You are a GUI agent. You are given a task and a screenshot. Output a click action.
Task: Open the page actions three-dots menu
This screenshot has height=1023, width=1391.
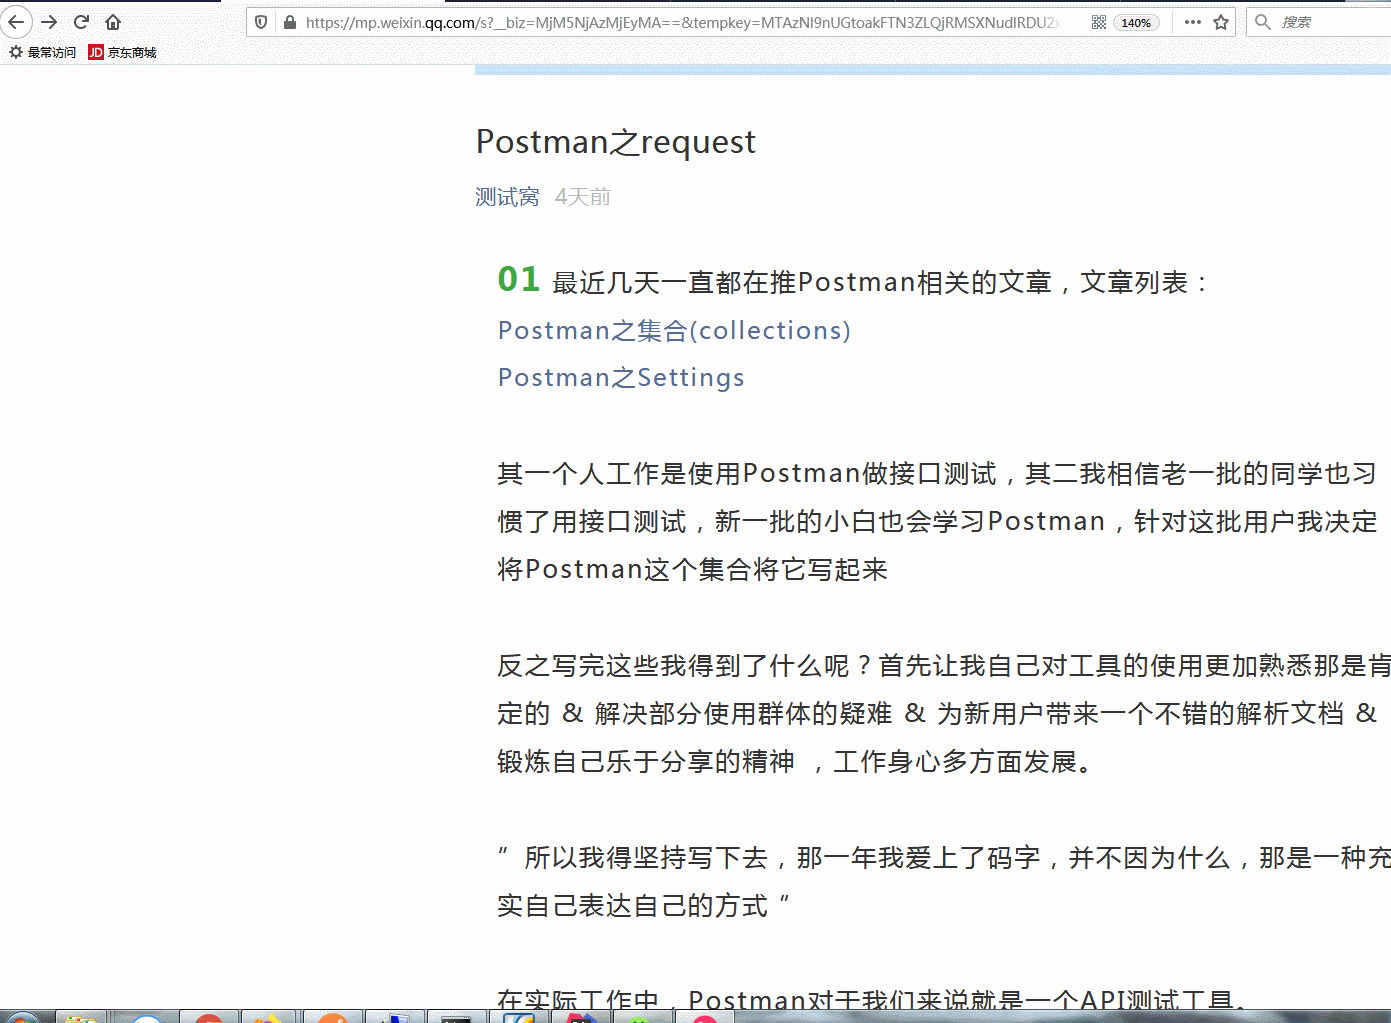click(x=1193, y=22)
